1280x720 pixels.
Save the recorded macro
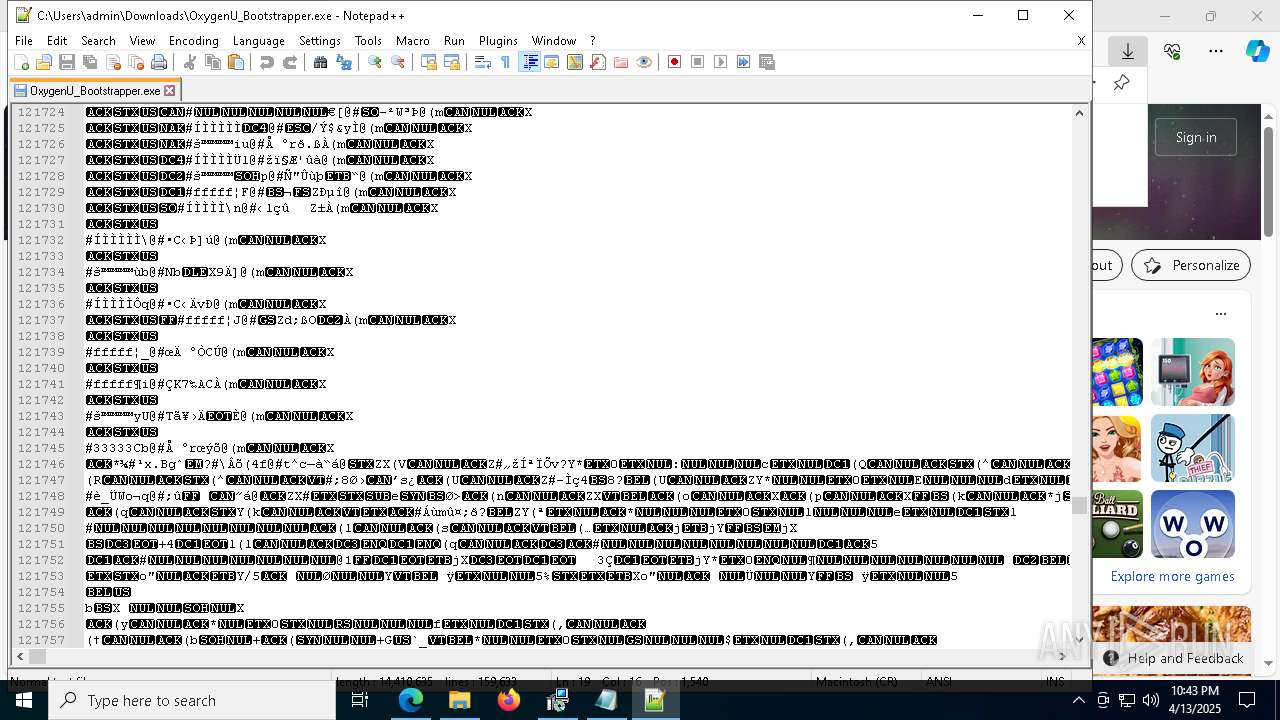[x=767, y=62]
